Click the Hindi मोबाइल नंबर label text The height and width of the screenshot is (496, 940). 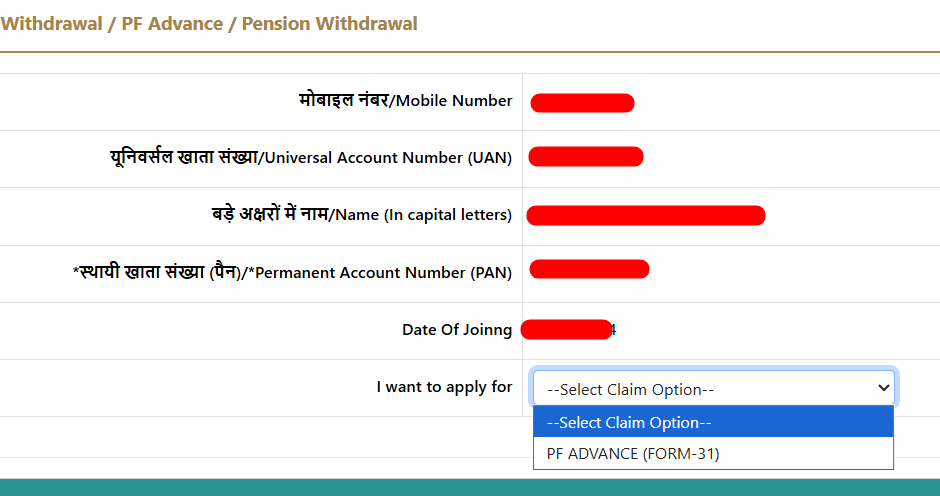343,100
